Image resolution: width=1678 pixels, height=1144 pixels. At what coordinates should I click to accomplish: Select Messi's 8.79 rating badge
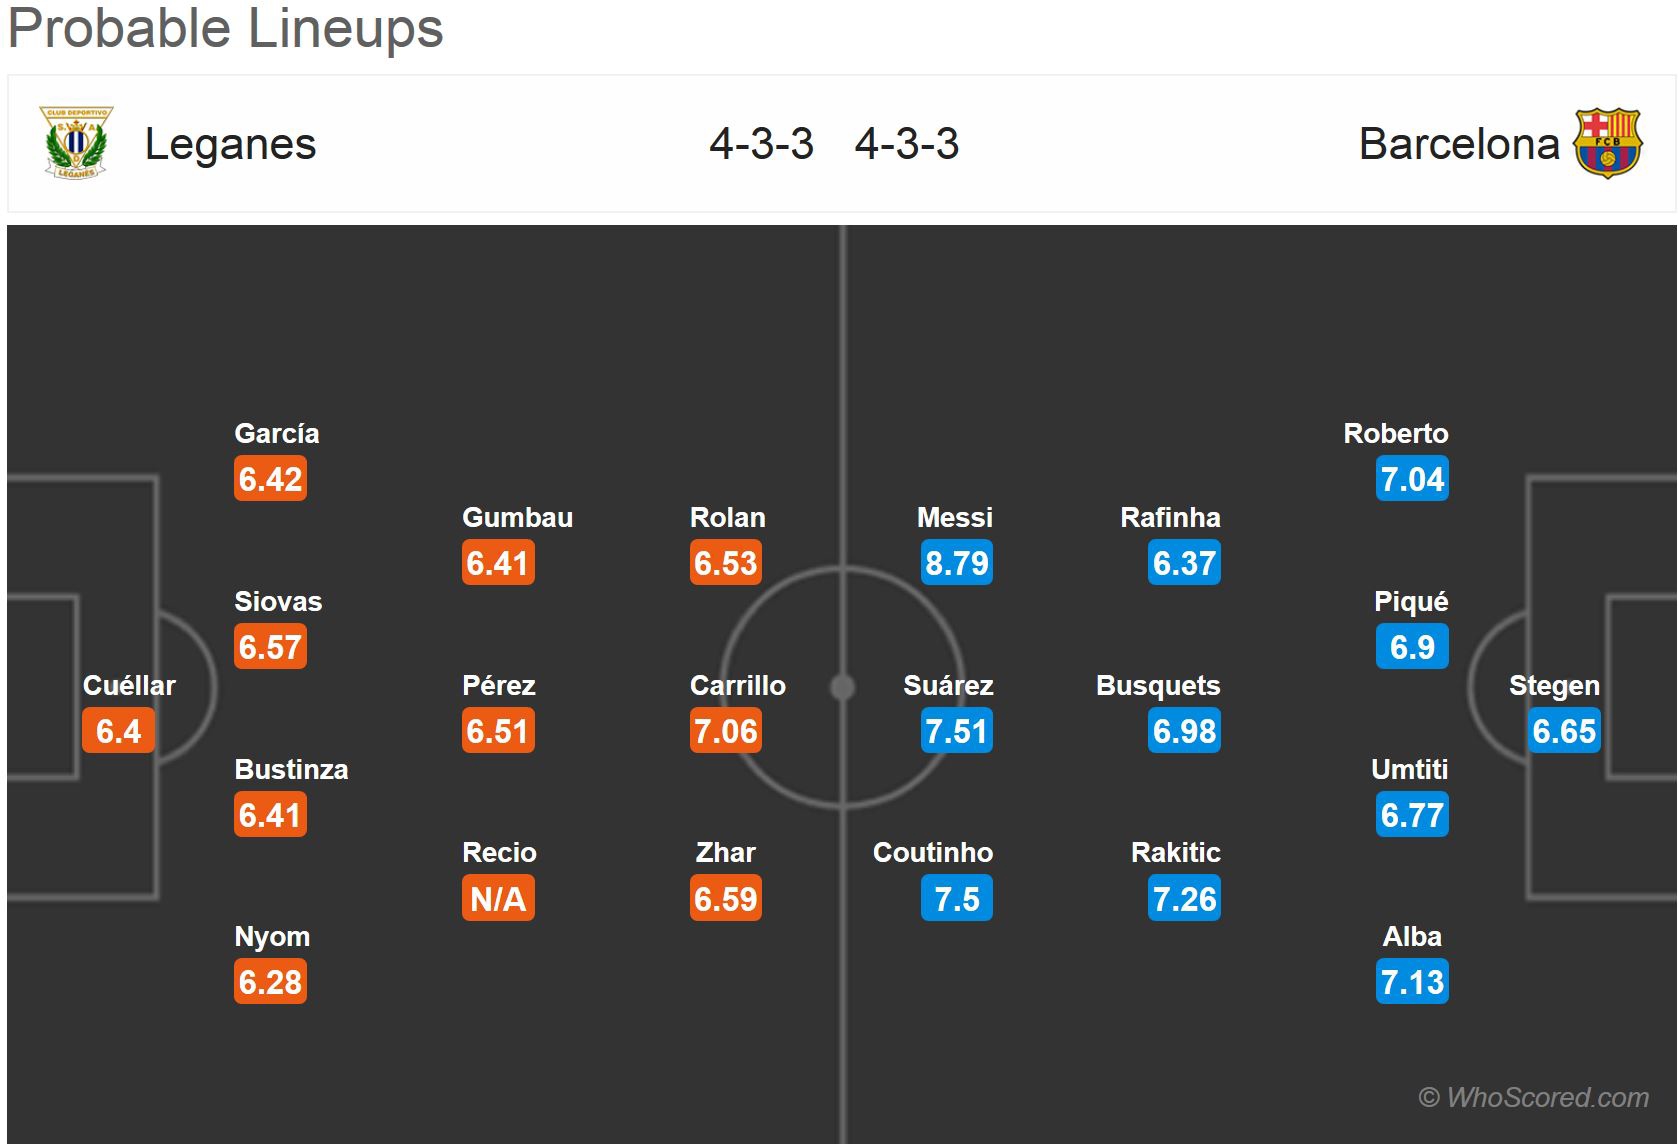click(x=957, y=563)
